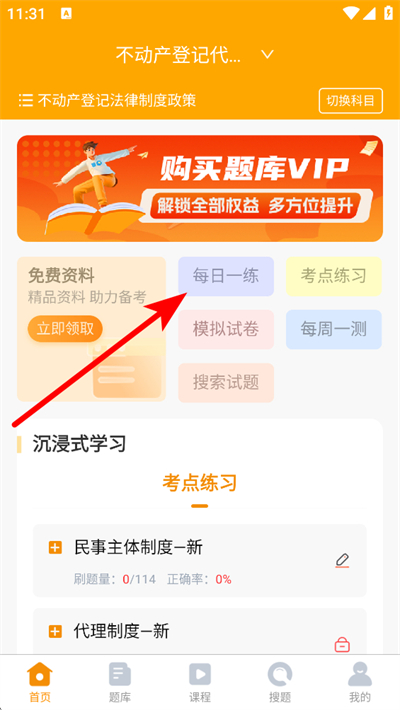Open 我的 profile icon
The width and height of the screenshot is (400, 710).
coord(360,675)
